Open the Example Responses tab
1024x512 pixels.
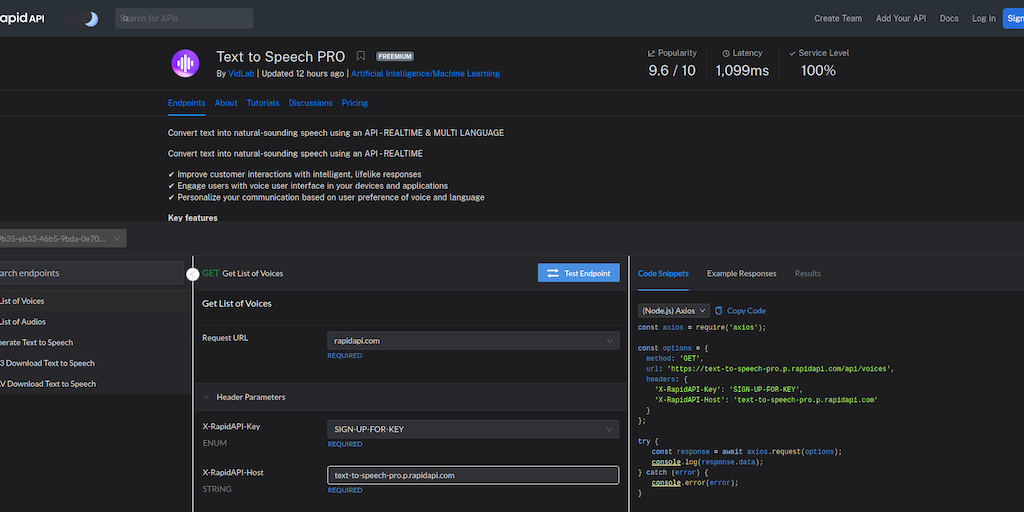click(741, 273)
